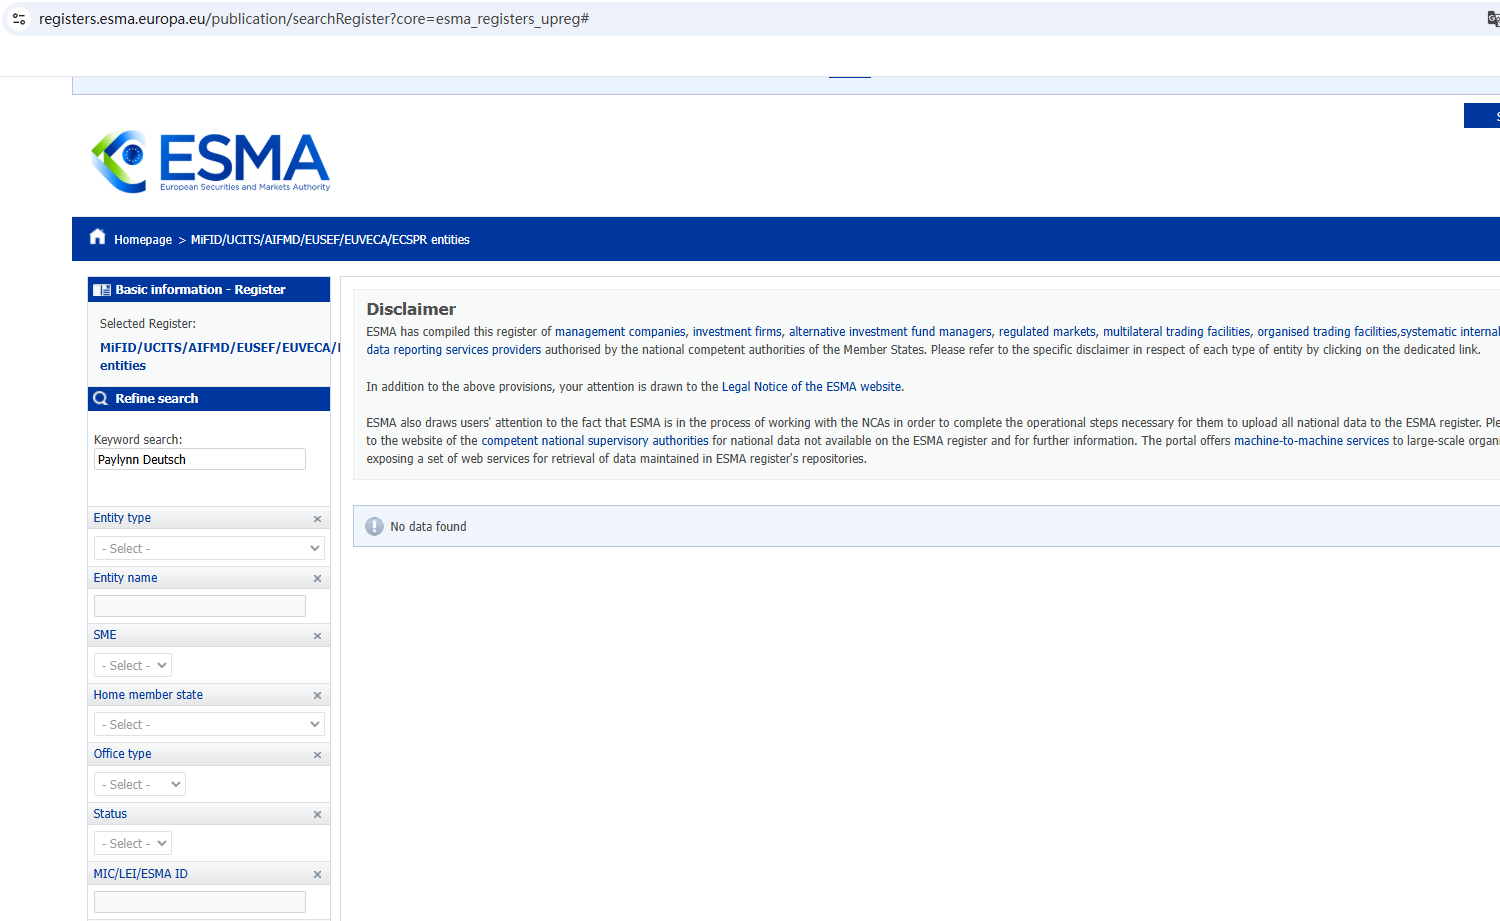
Task: Open the Status dropdown
Action: pyautogui.click(x=133, y=843)
